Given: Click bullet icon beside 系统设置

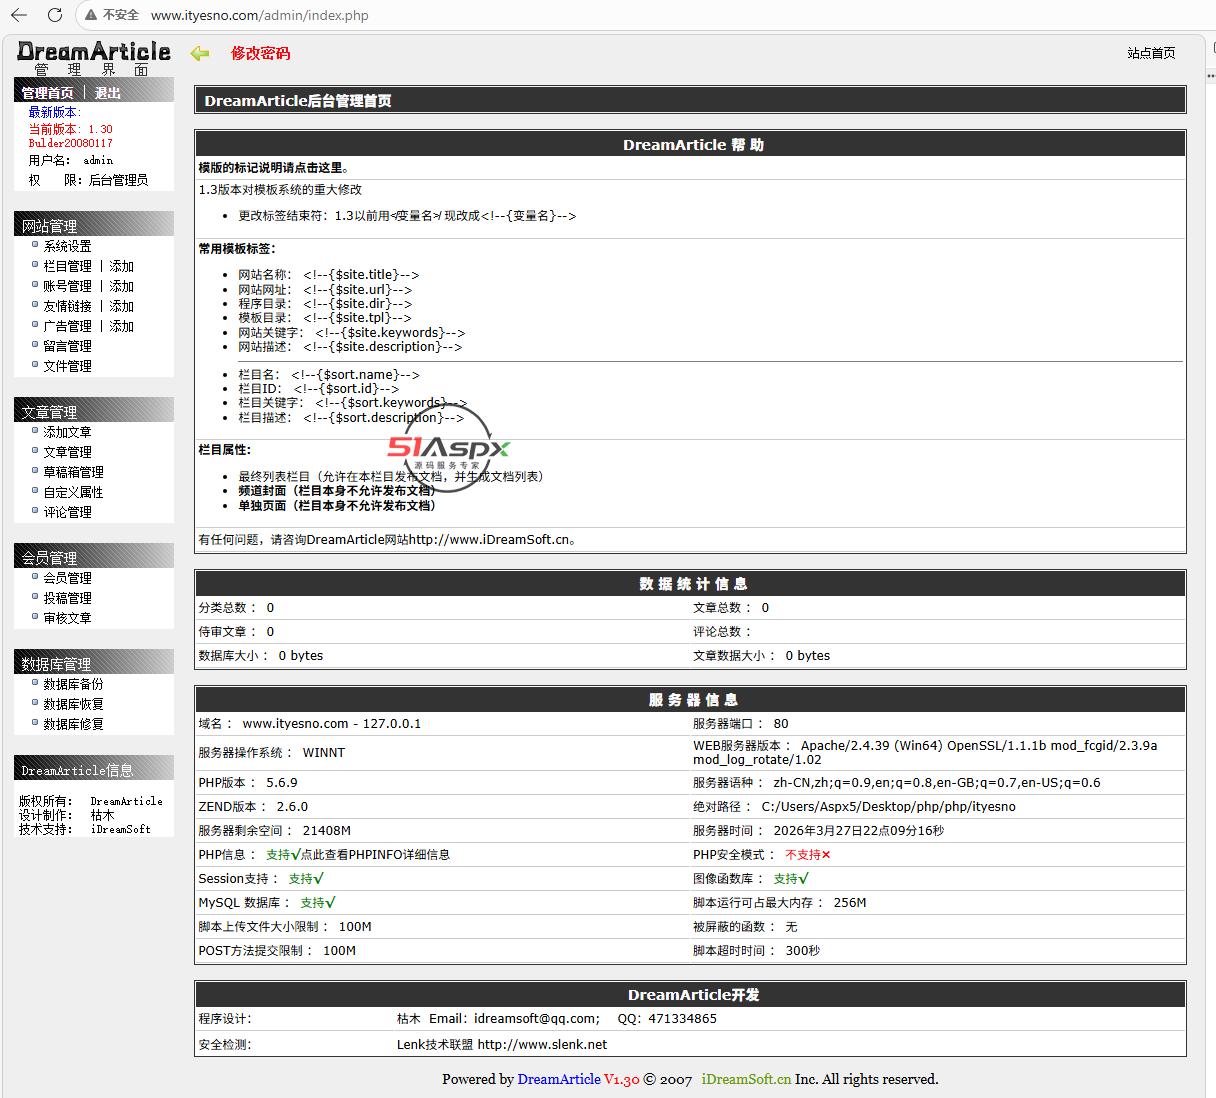Looking at the screenshot, I should (x=35, y=244).
